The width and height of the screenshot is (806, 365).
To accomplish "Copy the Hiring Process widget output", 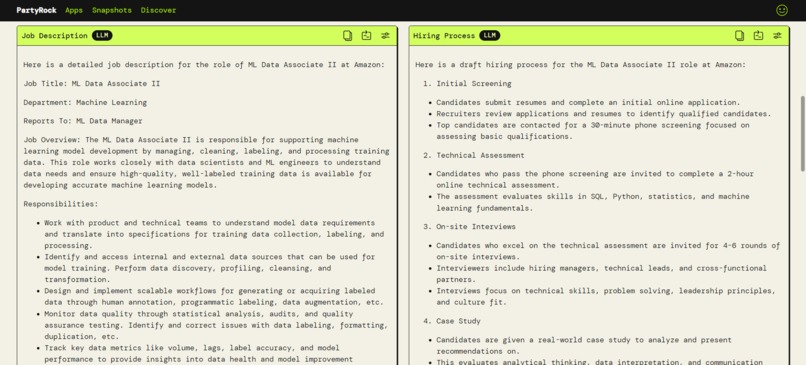I will coord(739,35).
